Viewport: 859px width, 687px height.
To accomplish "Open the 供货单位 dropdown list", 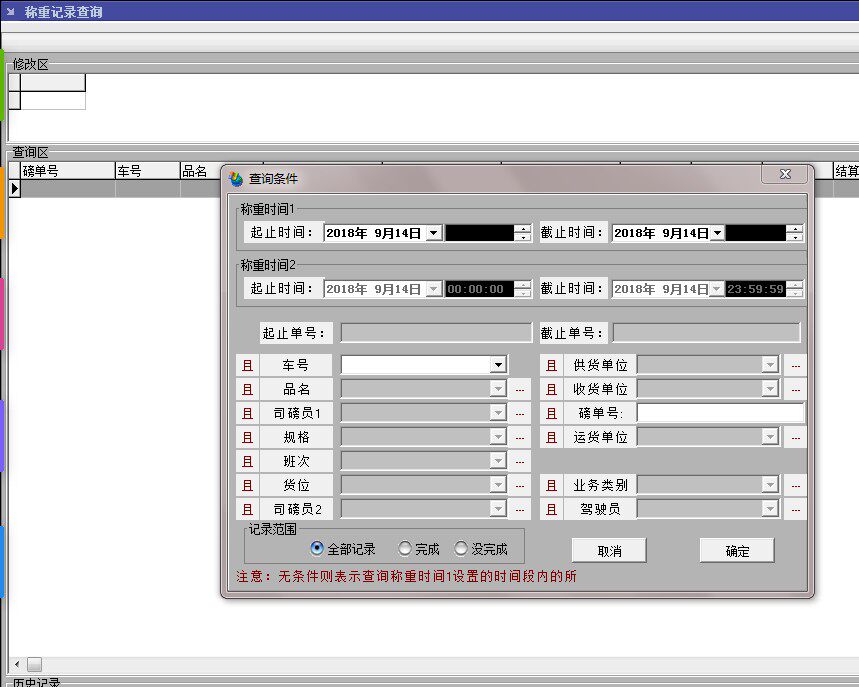I will [770, 365].
